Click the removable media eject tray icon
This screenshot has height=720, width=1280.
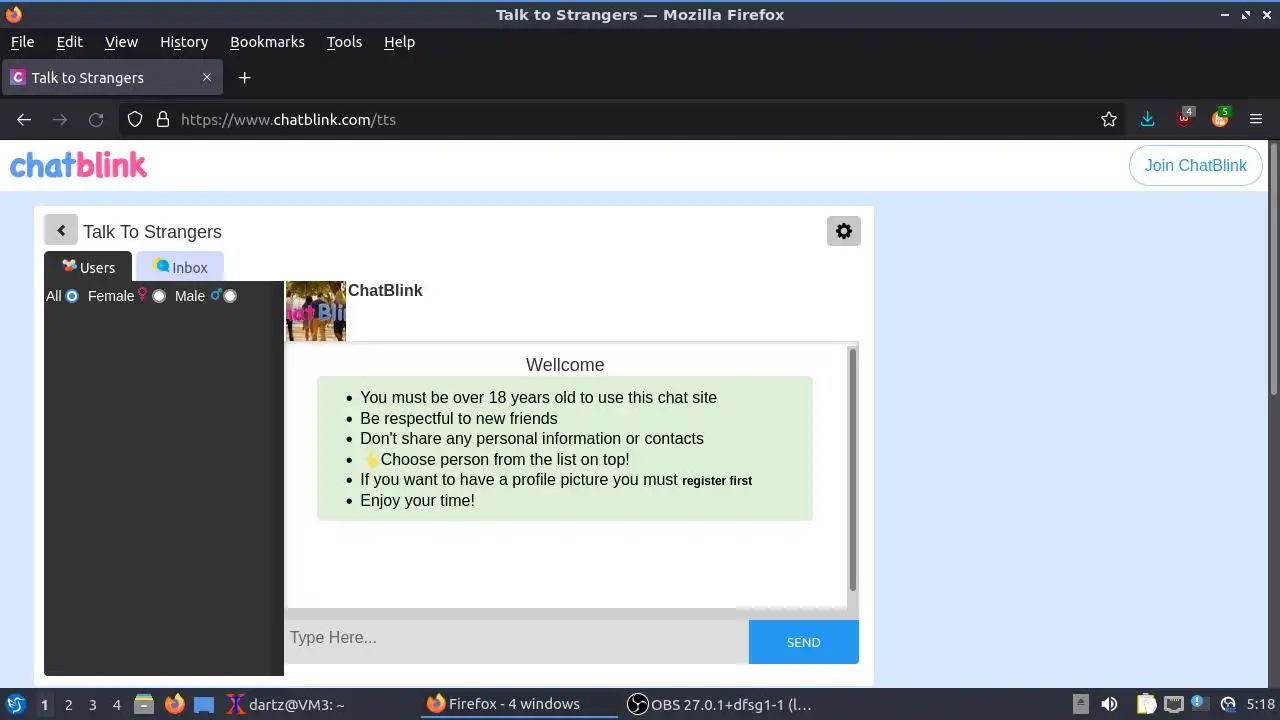(1080, 704)
